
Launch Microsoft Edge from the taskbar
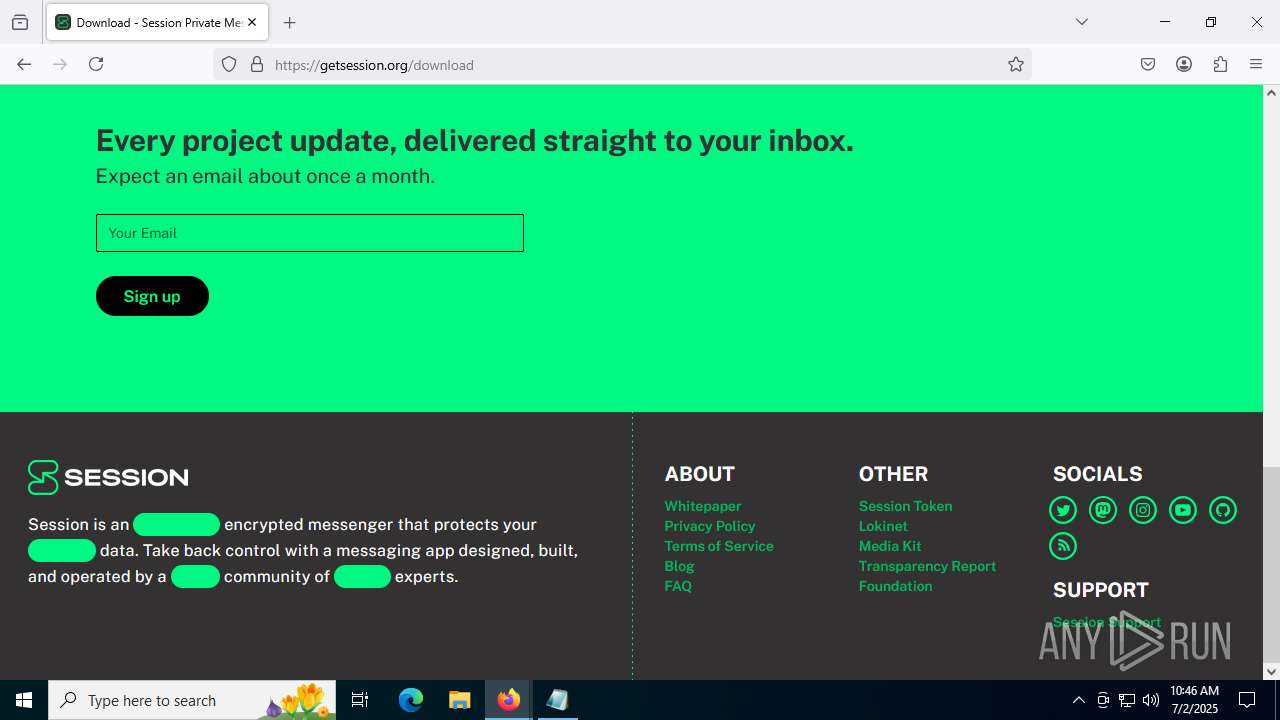411,700
